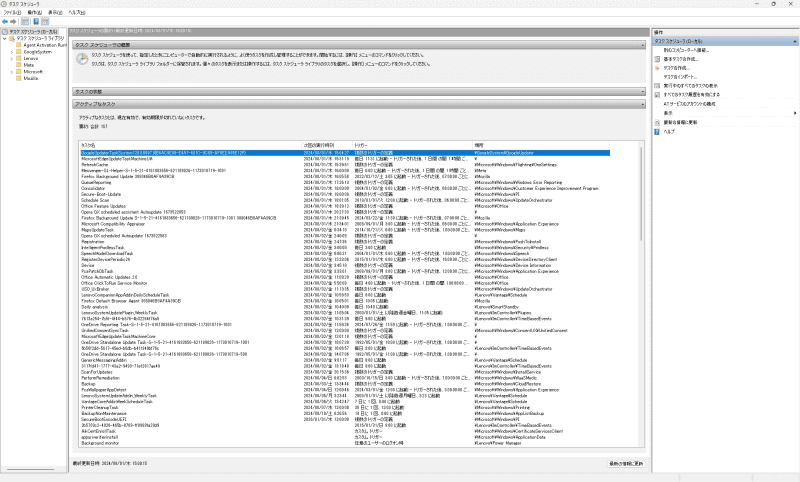Click the 基本タスクの作成 wizard icon
This screenshot has height=482, width=800.
[657, 59]
